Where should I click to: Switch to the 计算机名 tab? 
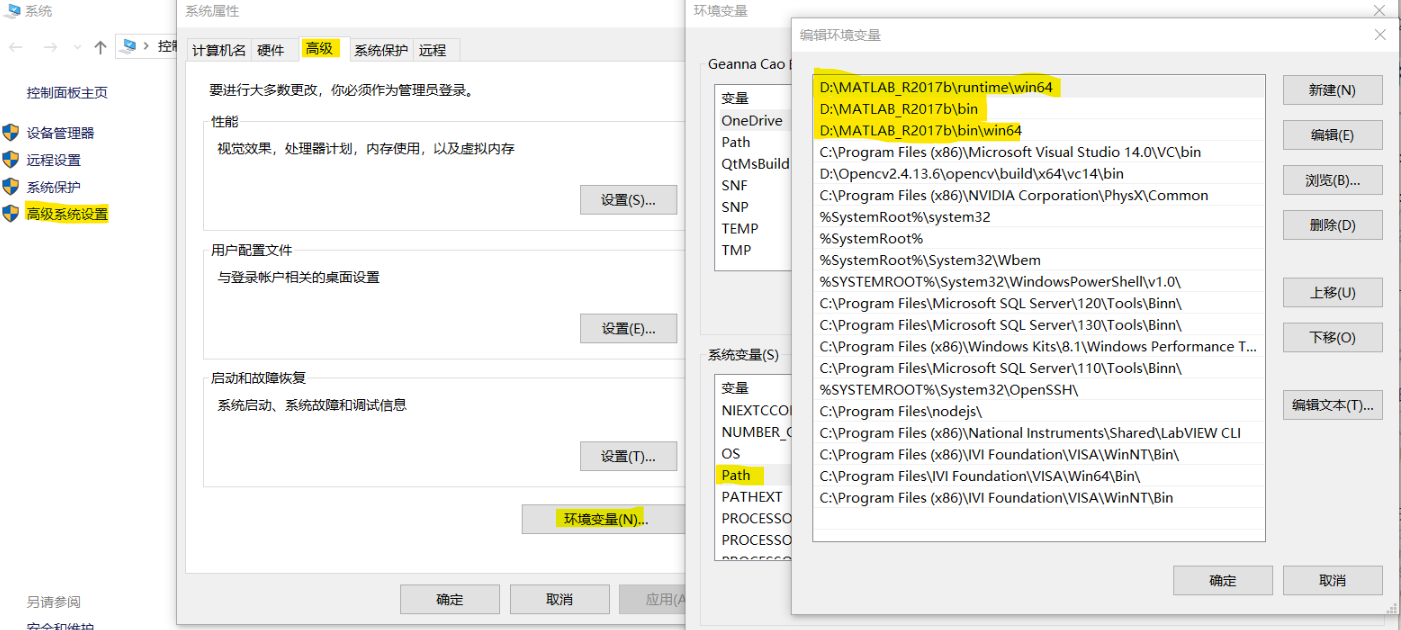pyautogui.click(x=218, y=48)
